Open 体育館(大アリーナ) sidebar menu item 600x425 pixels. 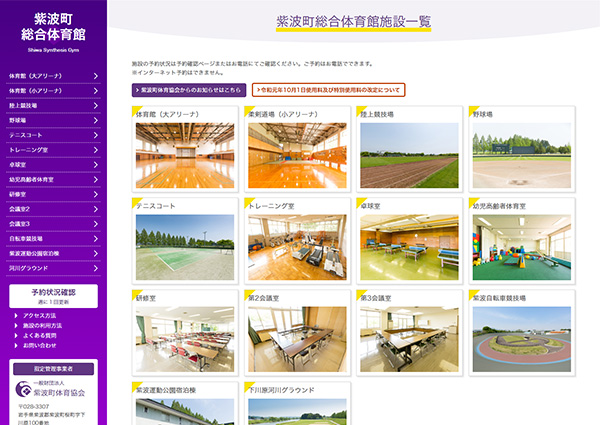coord(53,76)
